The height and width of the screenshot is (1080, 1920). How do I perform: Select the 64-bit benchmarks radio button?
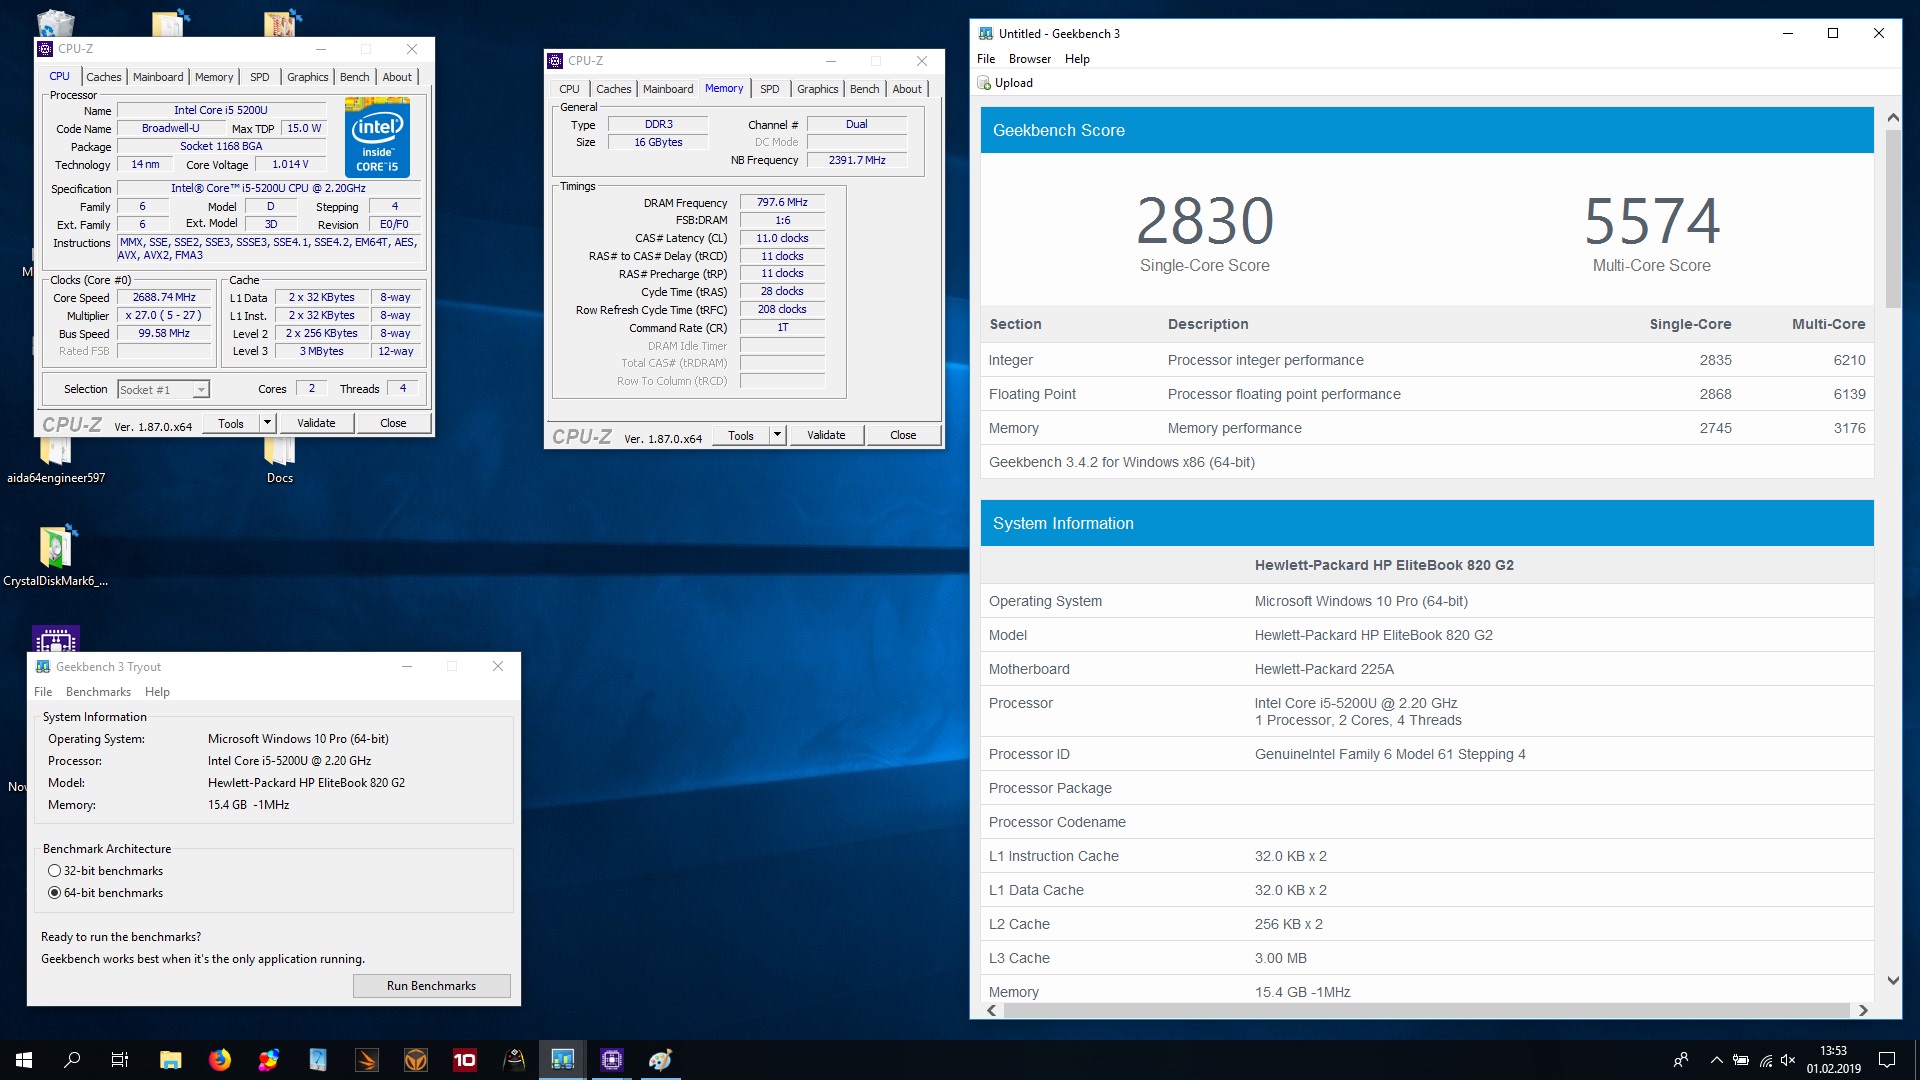pyautogui.click(x=55, y=893)
